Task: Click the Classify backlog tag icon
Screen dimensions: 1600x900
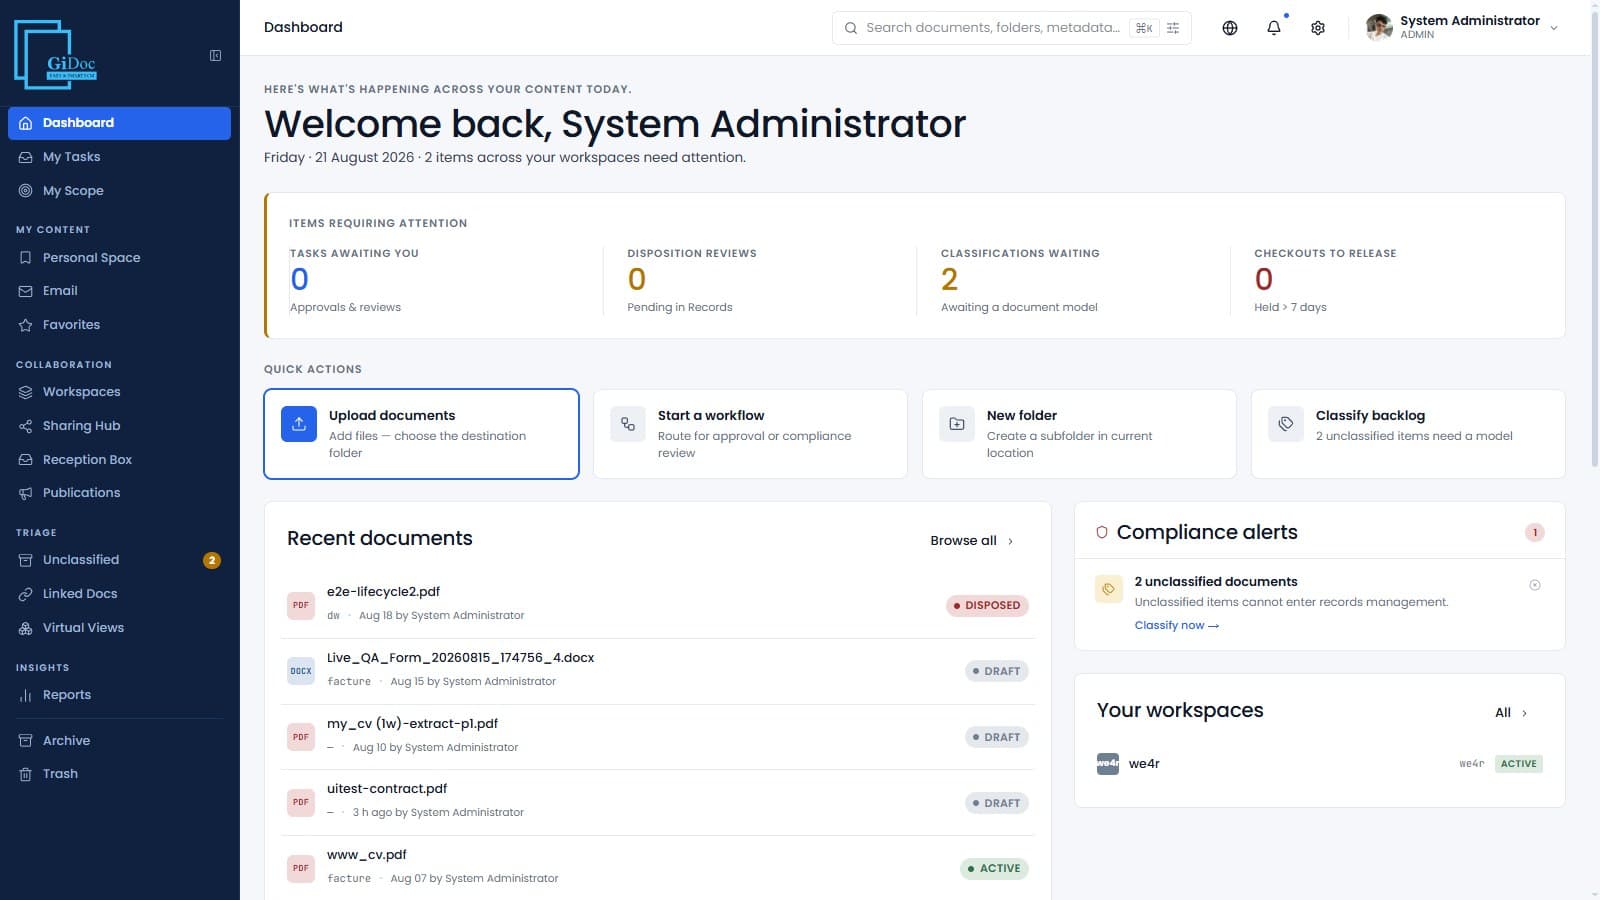Action: tap(1286, 424)
